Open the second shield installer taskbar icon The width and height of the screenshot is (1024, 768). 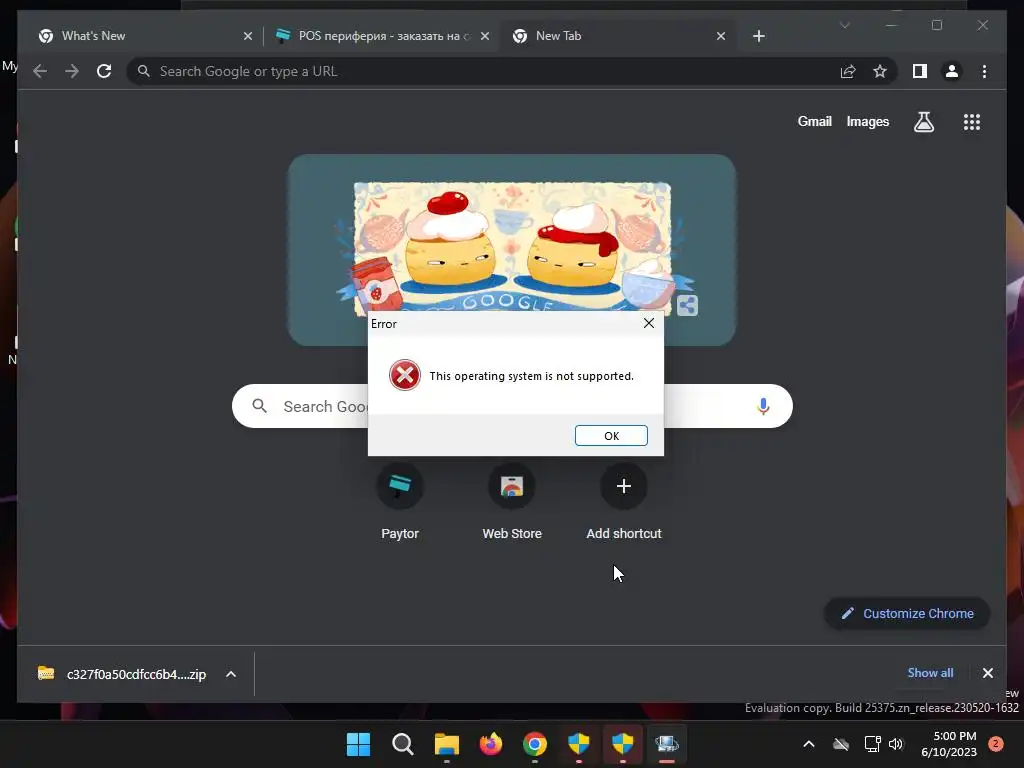pyautogui.click(x=622, y=744)
